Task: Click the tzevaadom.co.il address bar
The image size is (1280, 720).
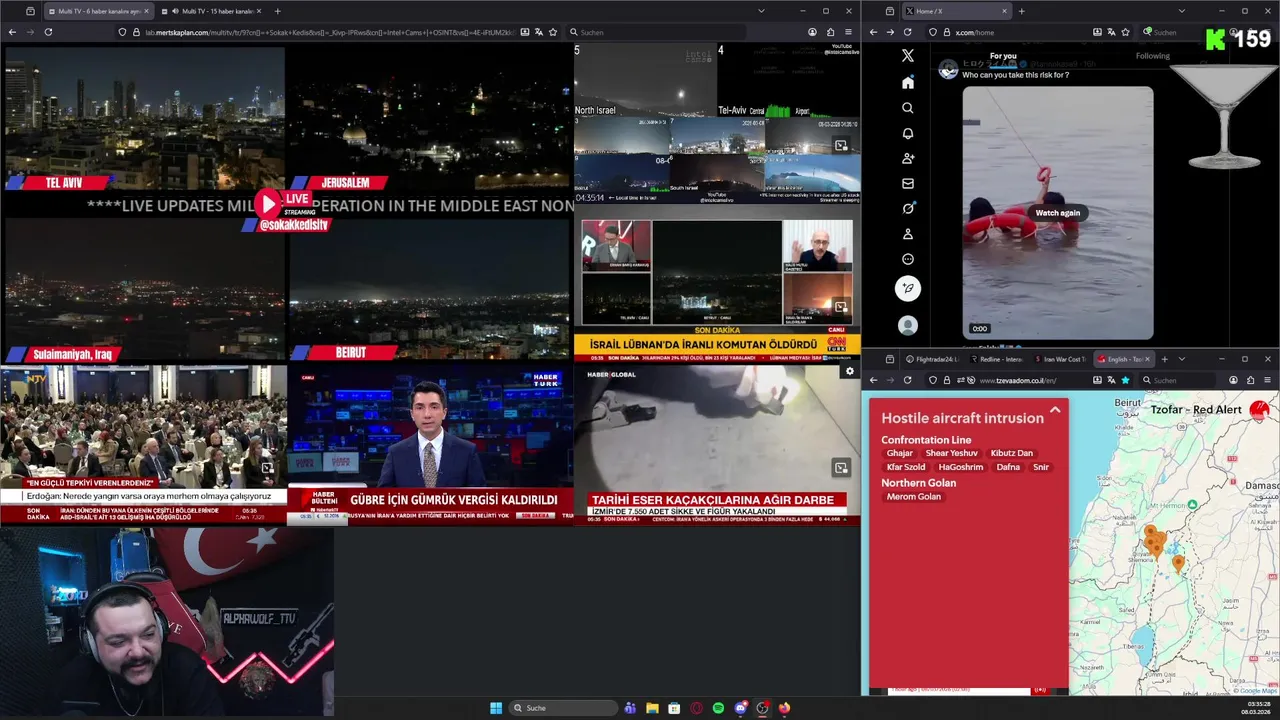Action: pyautogui.click(x=1030, y=380)
